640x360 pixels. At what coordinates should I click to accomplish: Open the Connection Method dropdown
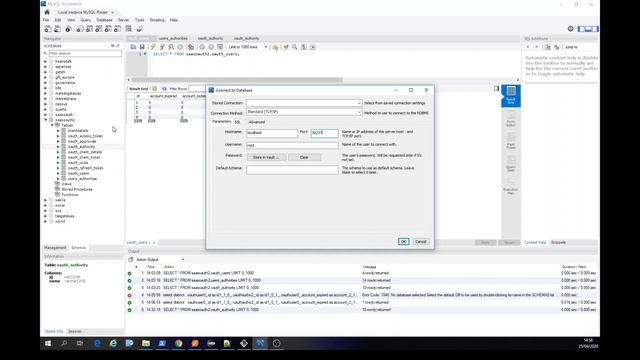click(x=359, y=112)
